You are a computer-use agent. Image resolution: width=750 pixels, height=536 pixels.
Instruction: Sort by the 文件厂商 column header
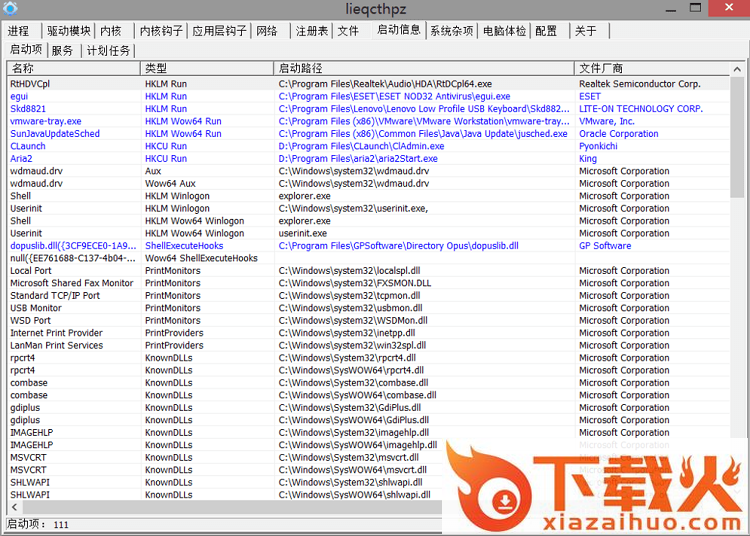point(652,68)
